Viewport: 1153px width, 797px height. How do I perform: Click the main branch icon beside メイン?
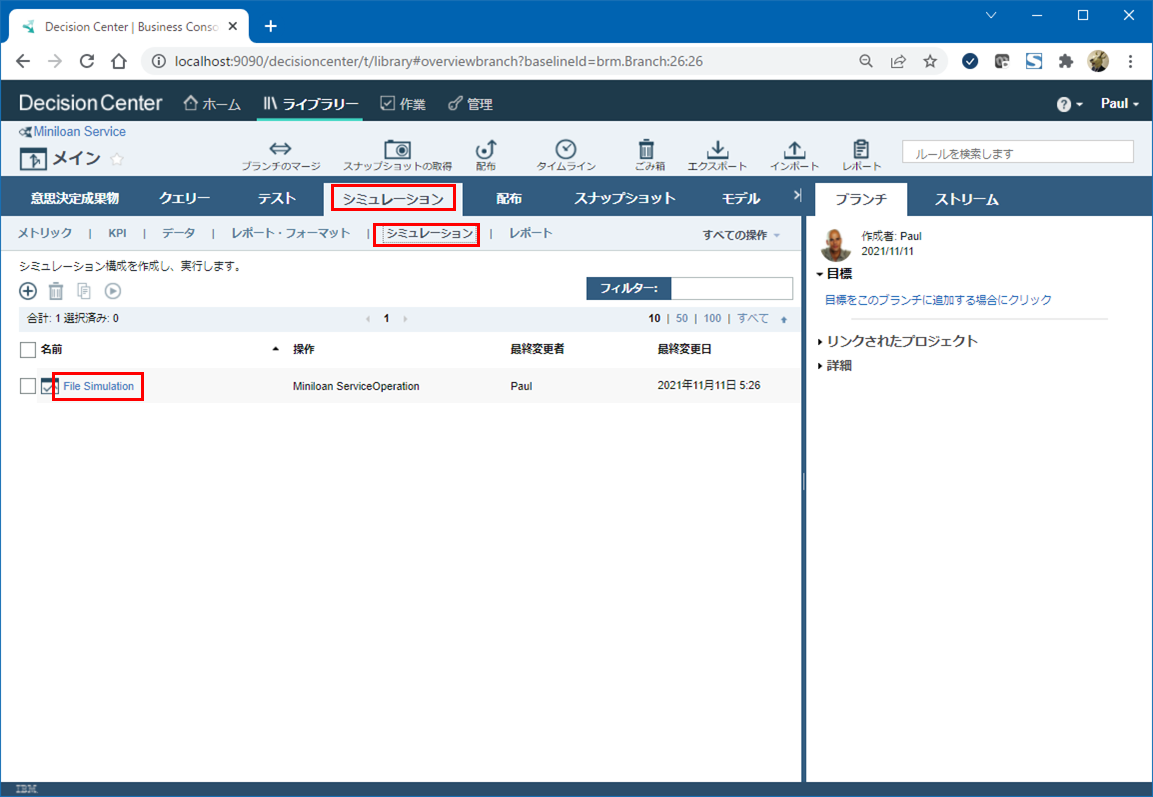(x=33, y=159)
